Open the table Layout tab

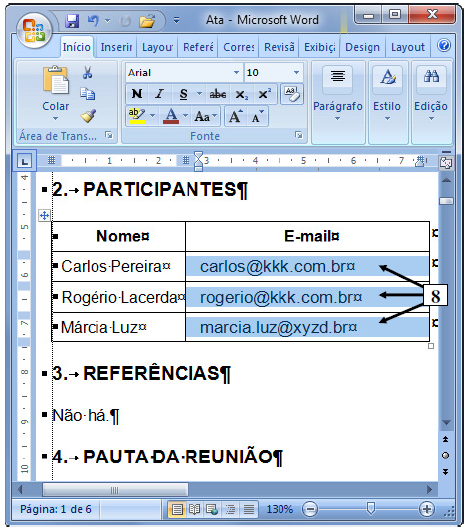[408, 47]
